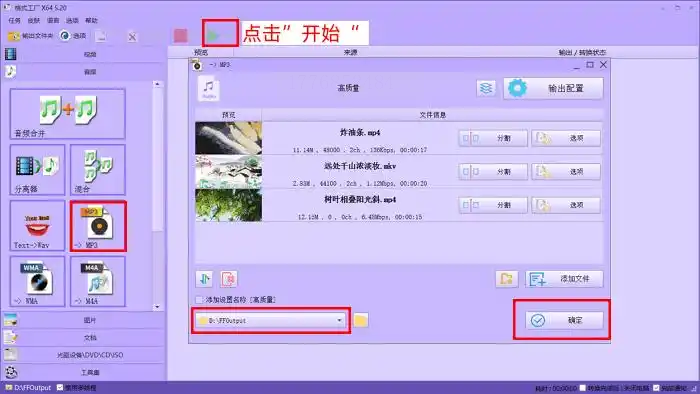
Task: Select the -> MP3 conversion icon
Action: click(98, 226)
